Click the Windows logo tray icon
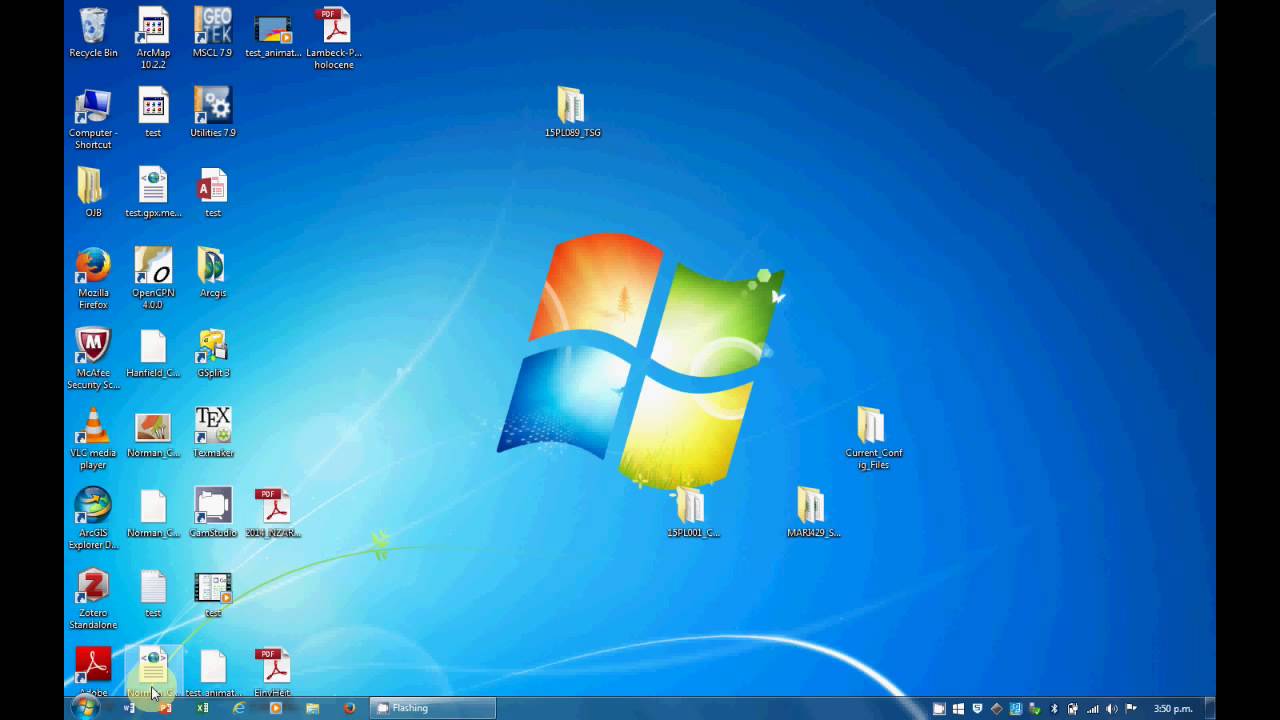The image size is (1280, 720). (x=958, y=709)
